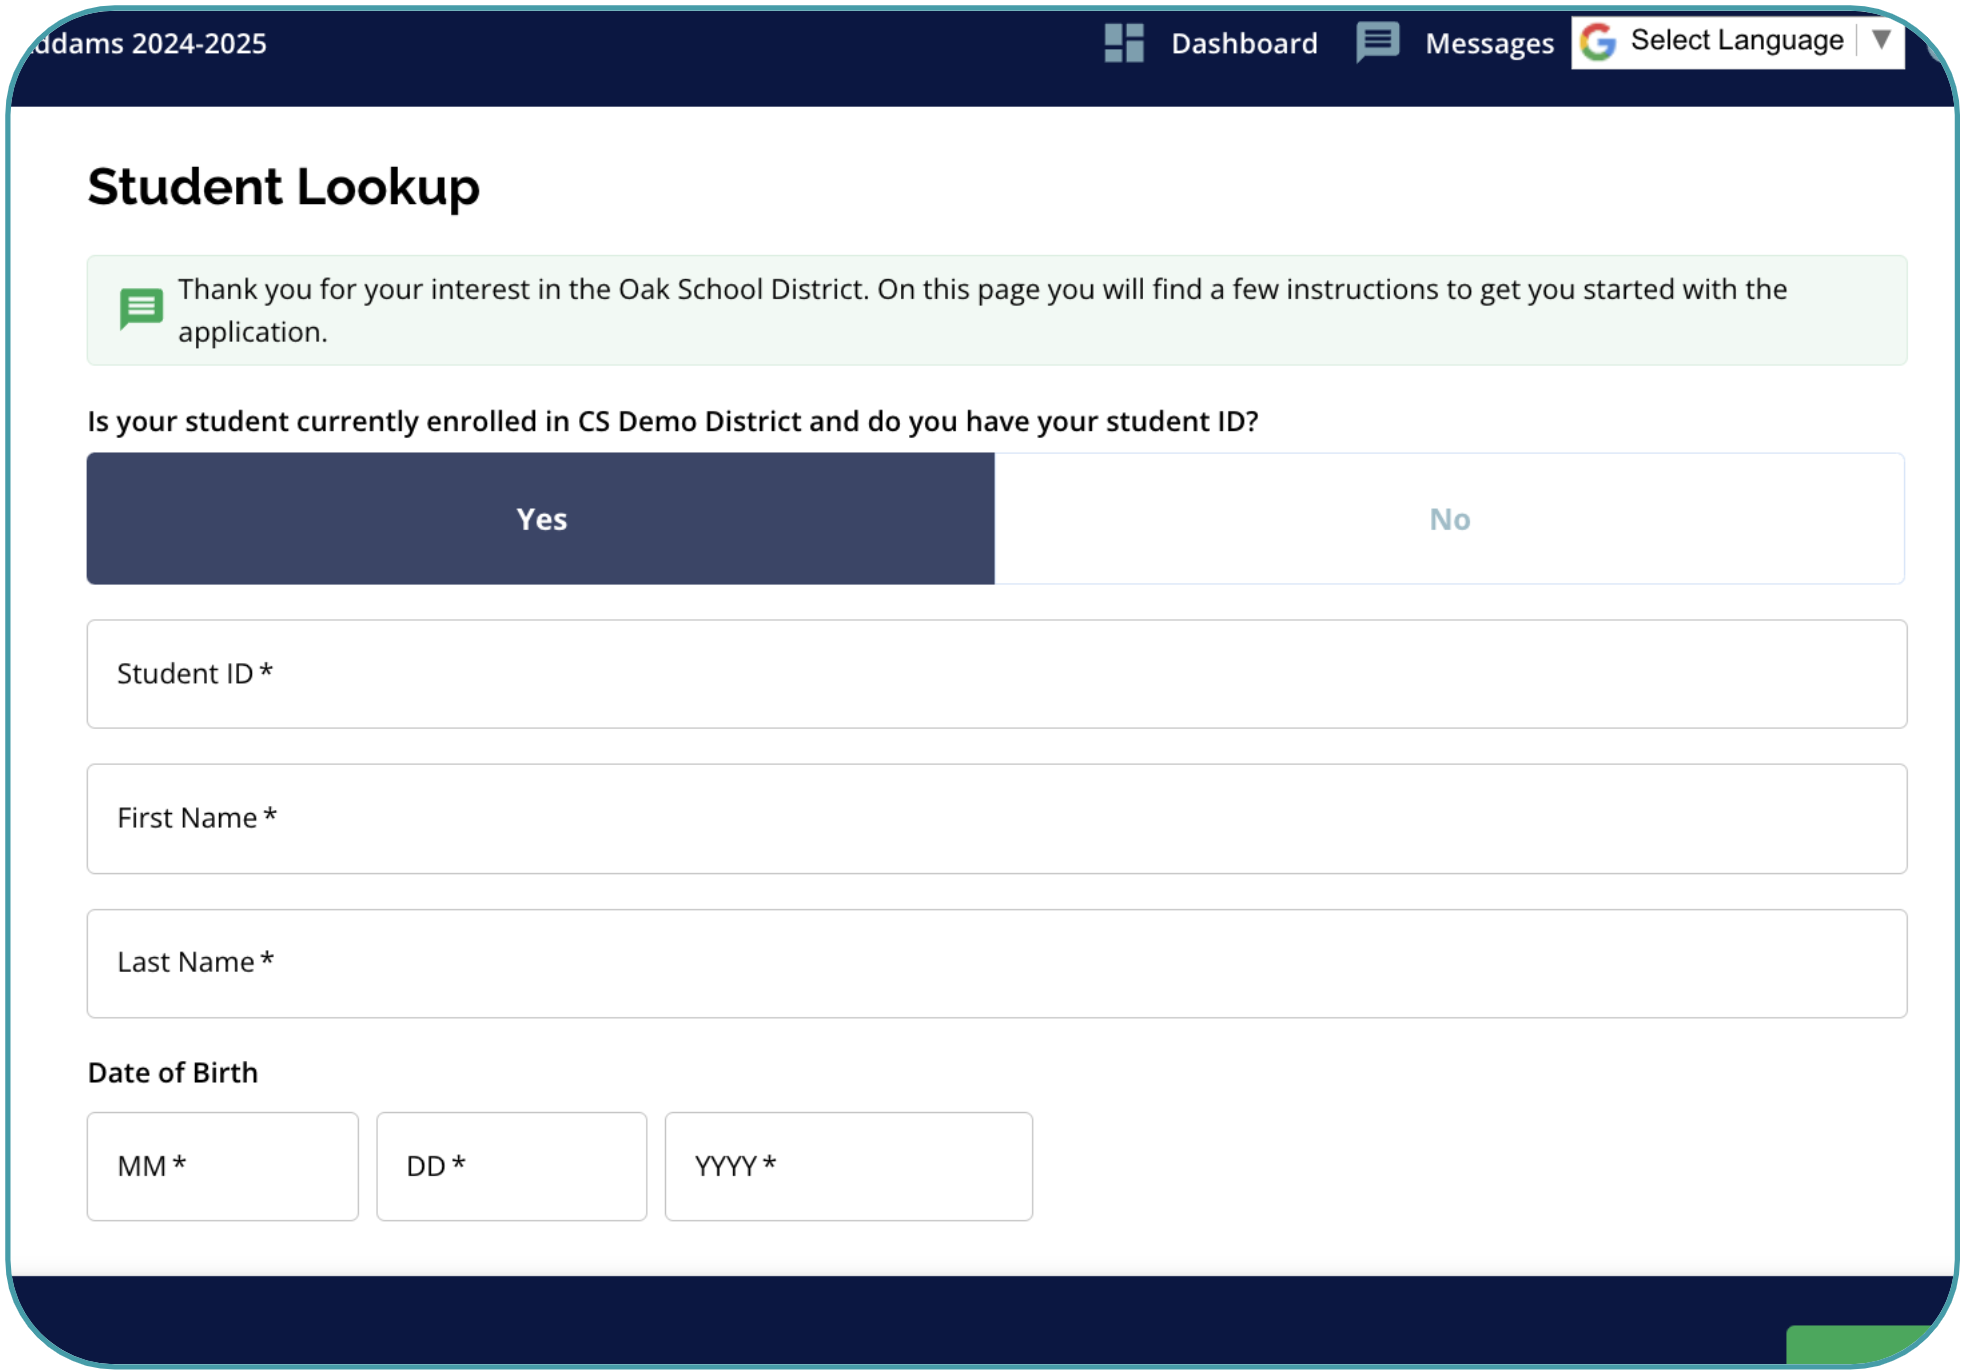Image resolution: width=1968 pixels, height=1372 pixels.
Task: Click the YYYY birth year field
Action: [848, 1166]
